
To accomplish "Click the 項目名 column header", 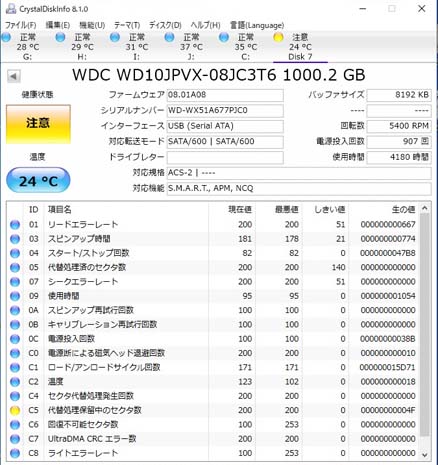I will (60, 210).
